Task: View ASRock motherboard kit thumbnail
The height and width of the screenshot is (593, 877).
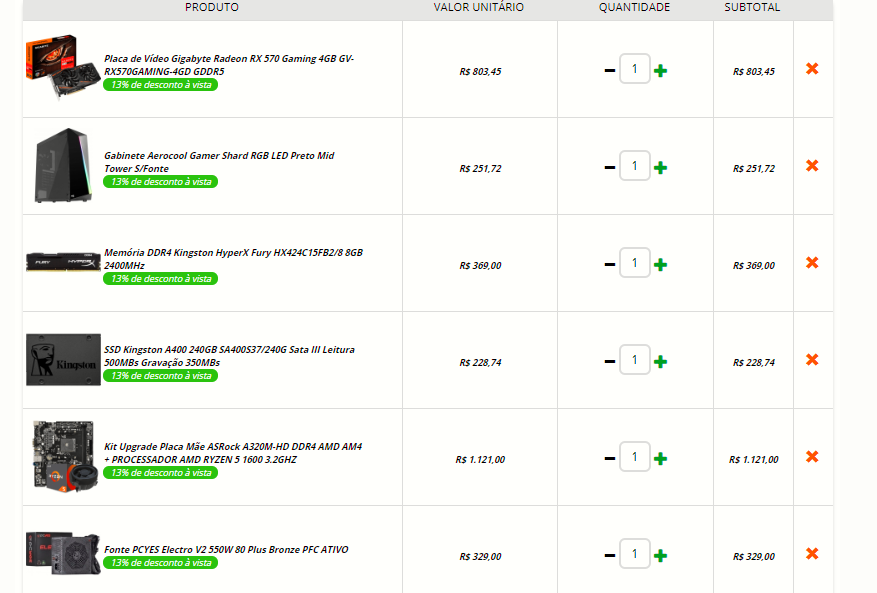Action: (x=65, y=456)
